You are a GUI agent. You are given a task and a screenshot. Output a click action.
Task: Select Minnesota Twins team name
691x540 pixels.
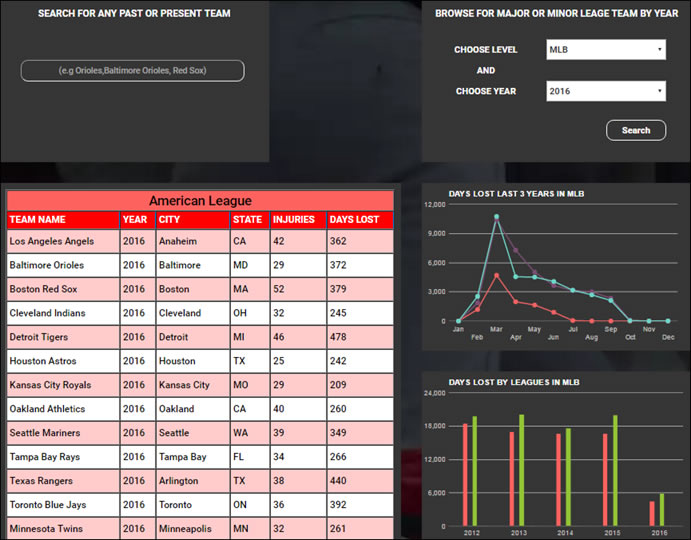[x=46, y=529]
